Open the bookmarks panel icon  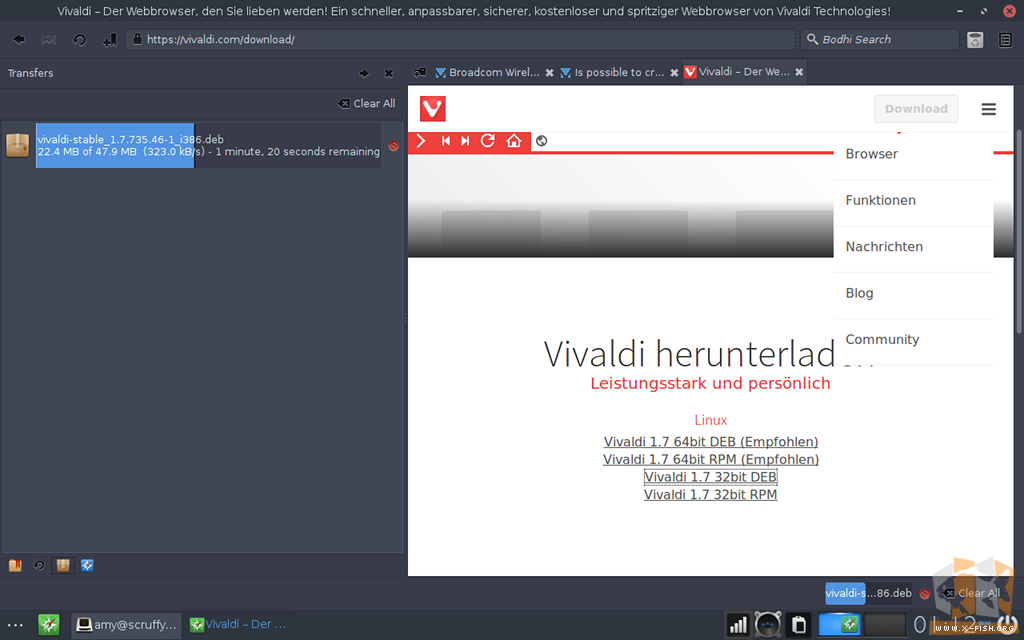click(x=15, y=566)
